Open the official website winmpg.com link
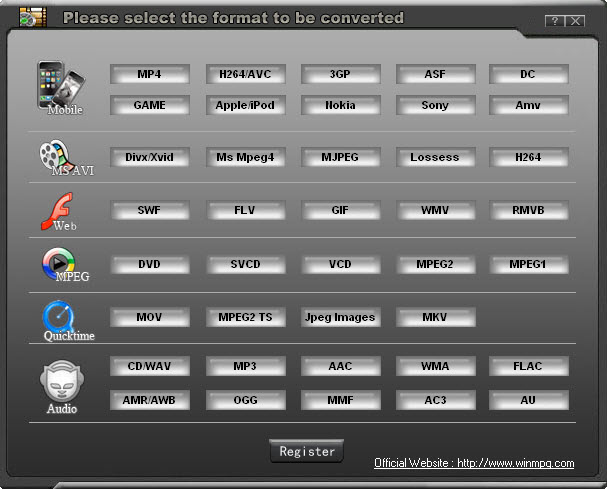This screenshot has width=607, height=489. [474, 463]
